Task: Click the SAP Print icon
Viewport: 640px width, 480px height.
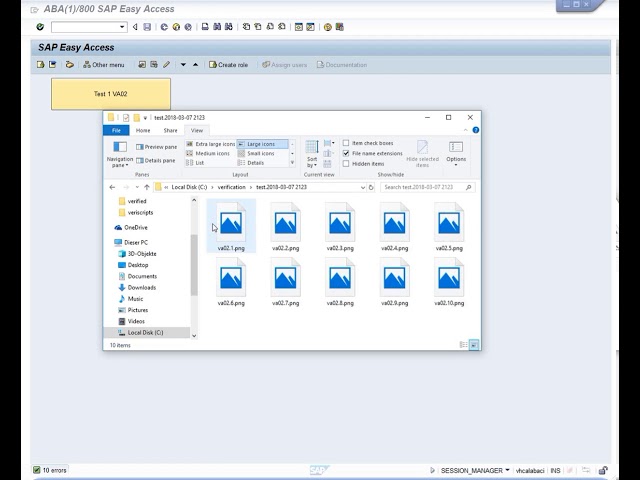Action: click(x=205, y=27)
